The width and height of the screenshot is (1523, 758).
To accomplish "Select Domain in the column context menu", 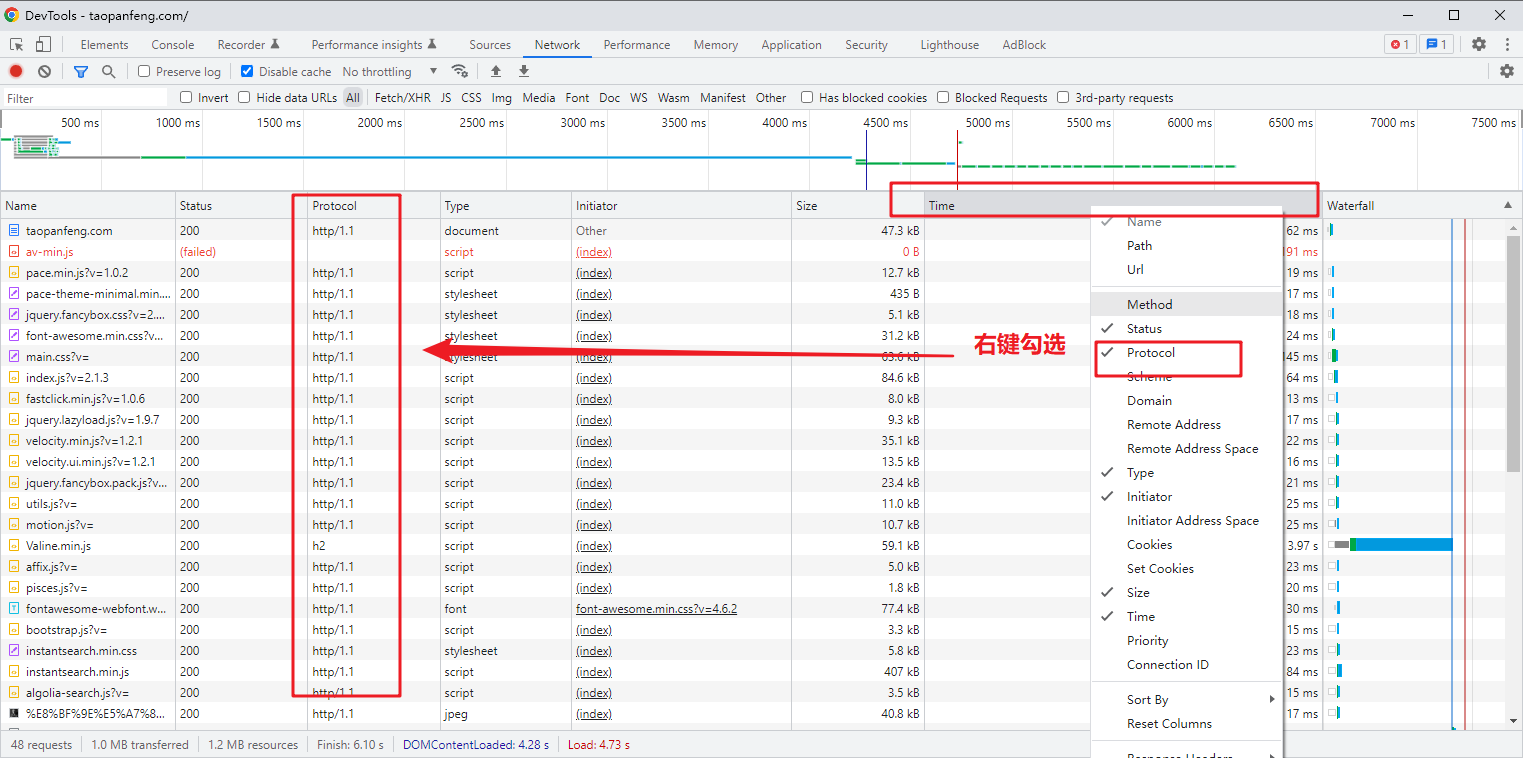I will coord(1186,400).
